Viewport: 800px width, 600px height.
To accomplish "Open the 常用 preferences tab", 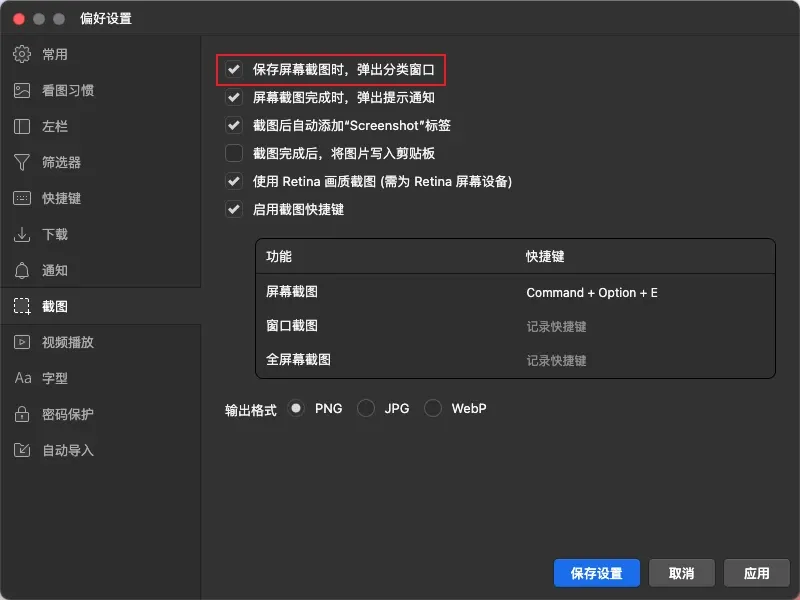I will 101,54.
